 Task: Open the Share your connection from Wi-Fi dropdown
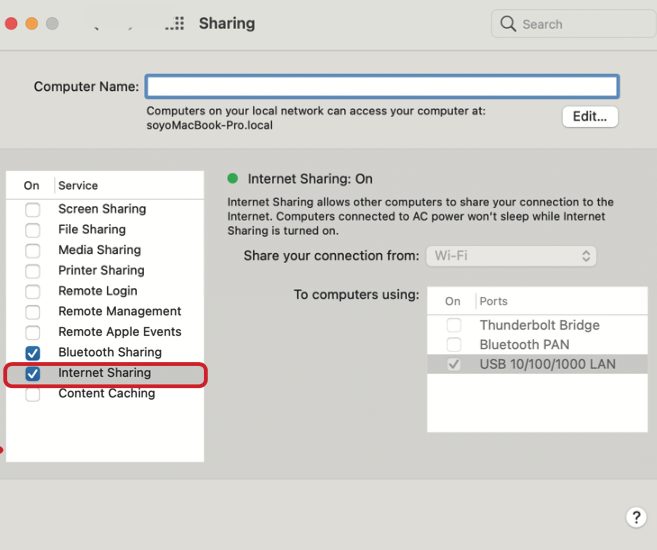511,256
